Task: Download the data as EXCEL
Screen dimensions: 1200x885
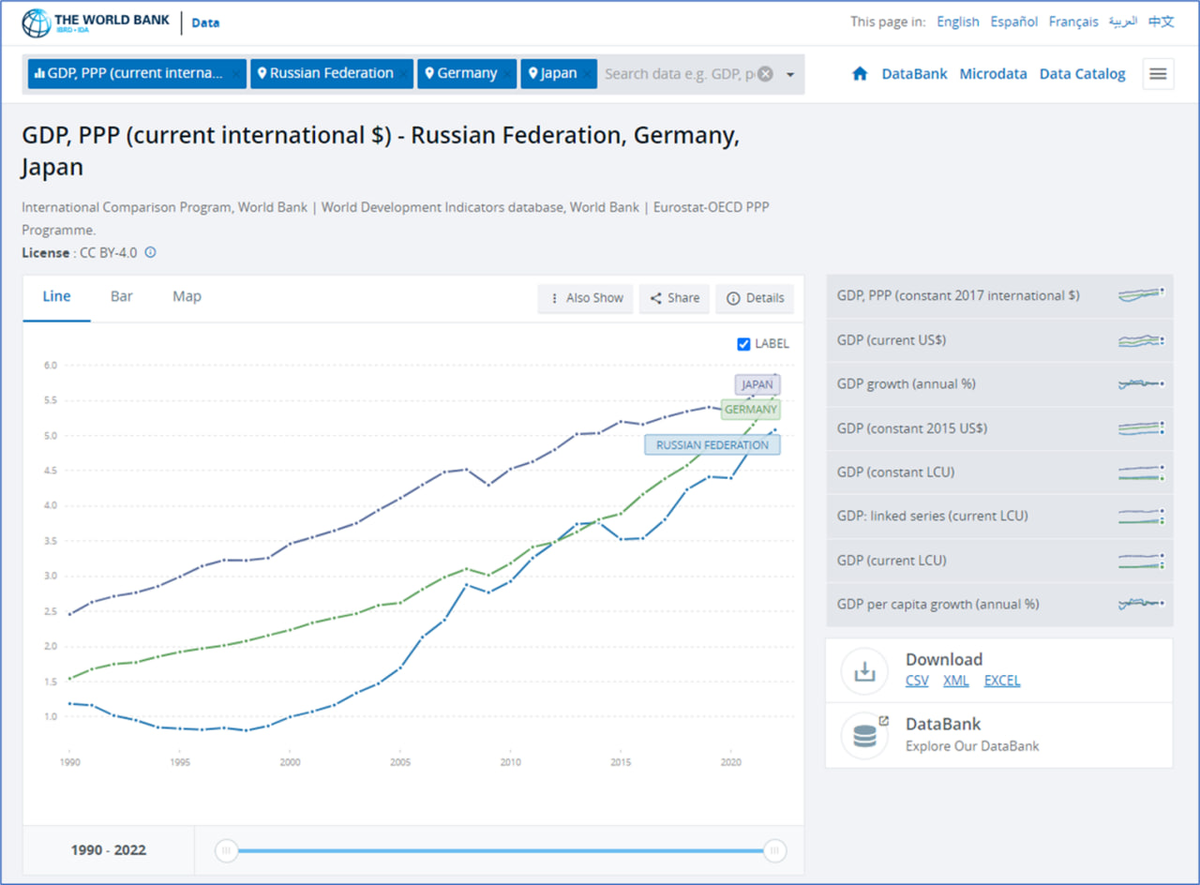Action: point(1002,681)
